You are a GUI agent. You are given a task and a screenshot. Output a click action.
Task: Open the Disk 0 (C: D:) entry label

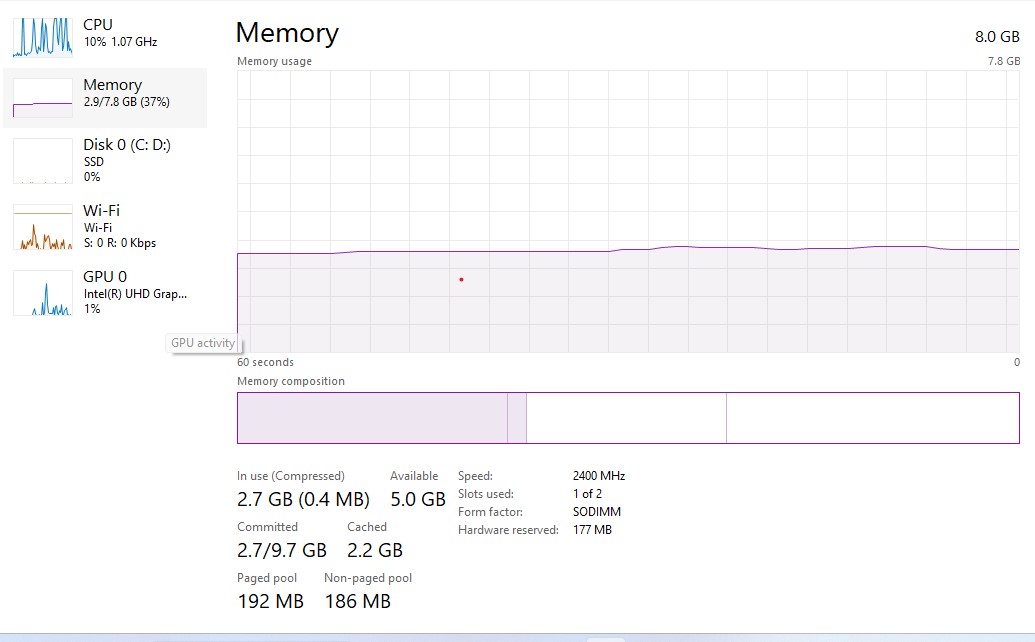pyautogui.click(x=127, y=144)
